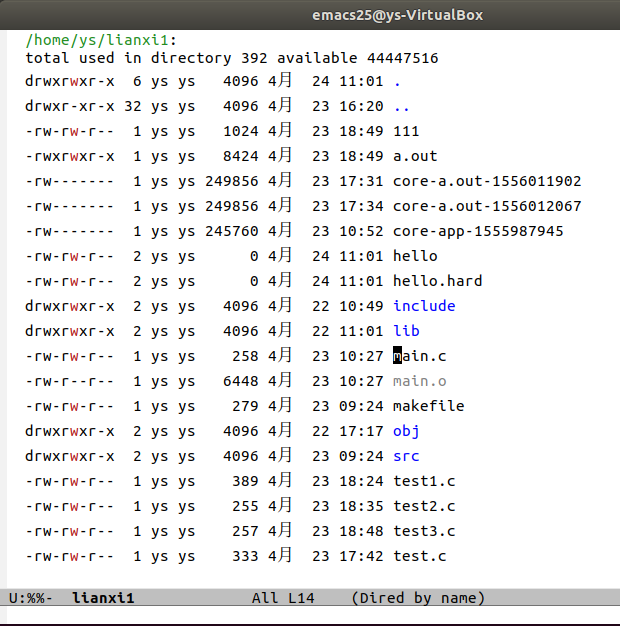Open the obj directory entry
Viewport: 620px width, 626px height.
point(406,431)
